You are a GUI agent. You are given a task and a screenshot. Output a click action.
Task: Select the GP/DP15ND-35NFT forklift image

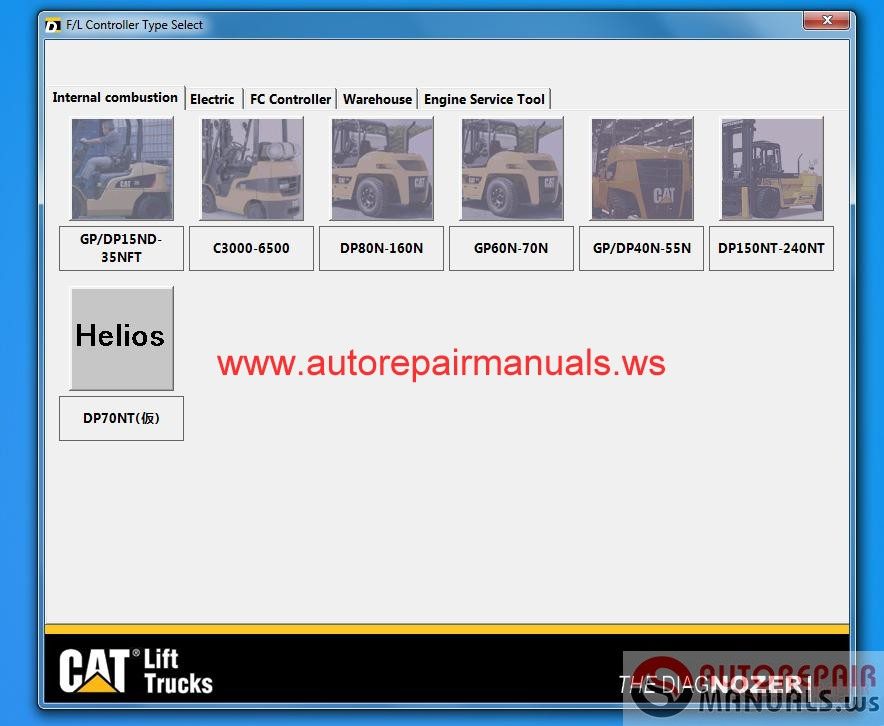(x=122, y=169)
